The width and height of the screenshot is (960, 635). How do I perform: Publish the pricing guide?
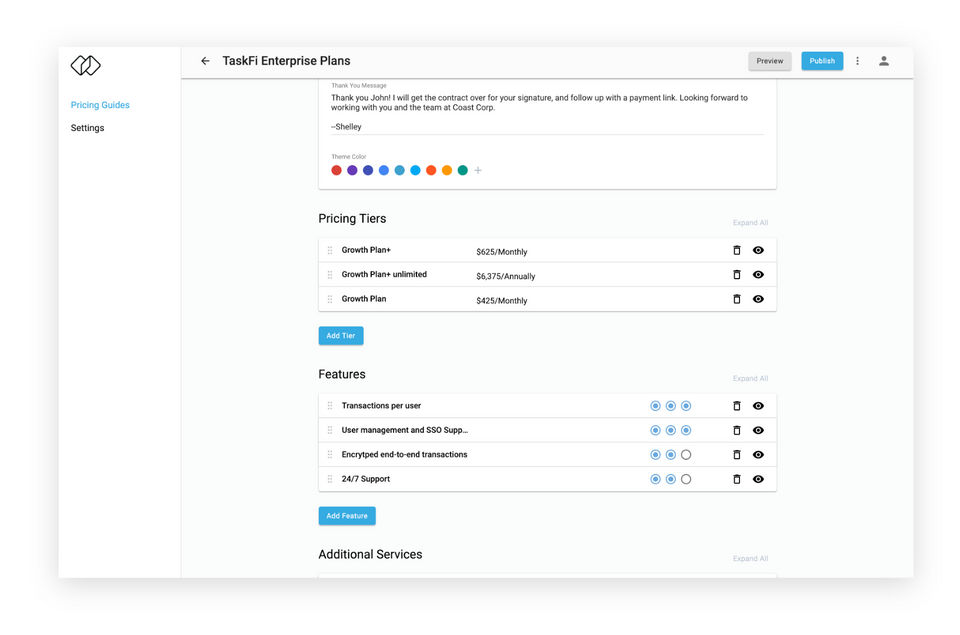pyautogui.click(x=822, y=61)
